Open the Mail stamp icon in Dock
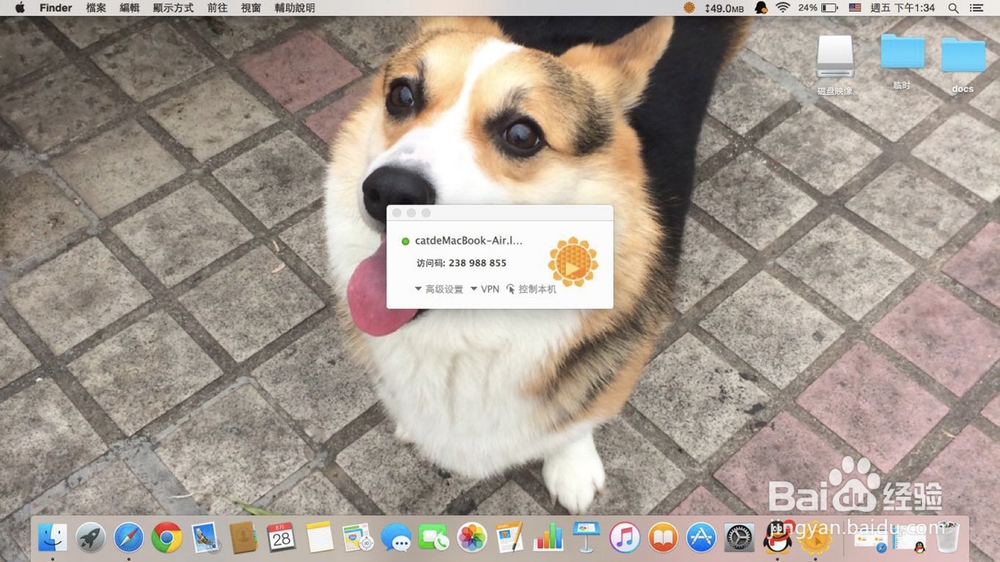1000x562 pixels. pyautogui.click(x=205, y=537)
